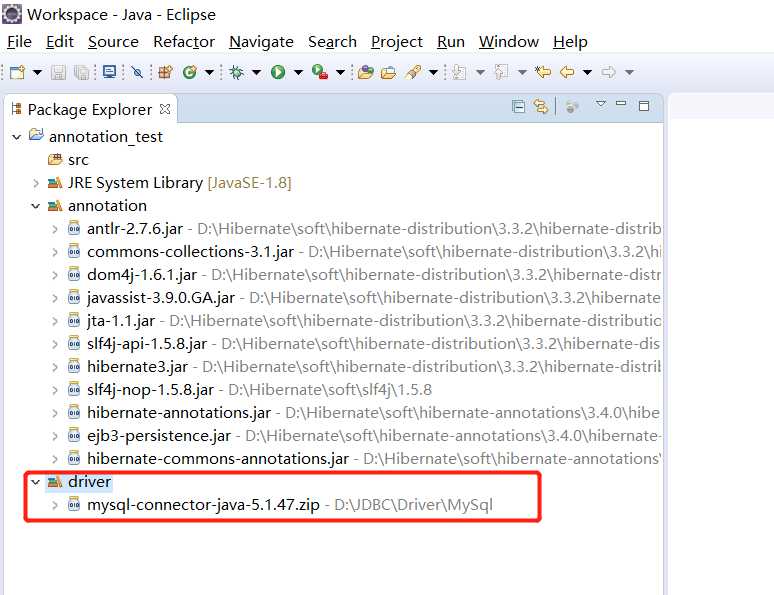Select the Package Explorer tab

pyautogui.click(x=89, y=110)
